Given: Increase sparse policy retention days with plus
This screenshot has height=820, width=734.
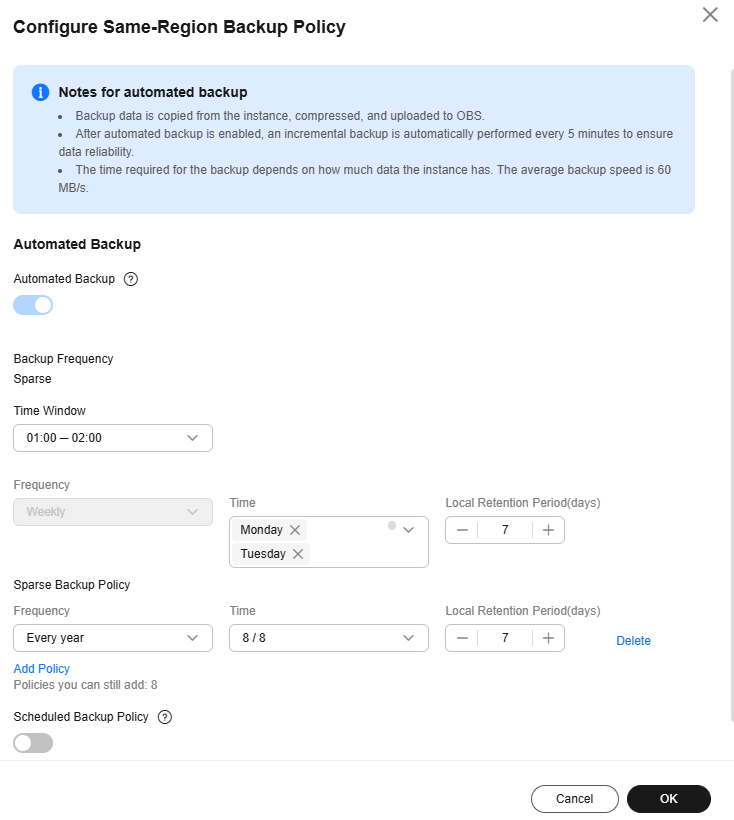Looking at the screenshot, I should [548, 638].
